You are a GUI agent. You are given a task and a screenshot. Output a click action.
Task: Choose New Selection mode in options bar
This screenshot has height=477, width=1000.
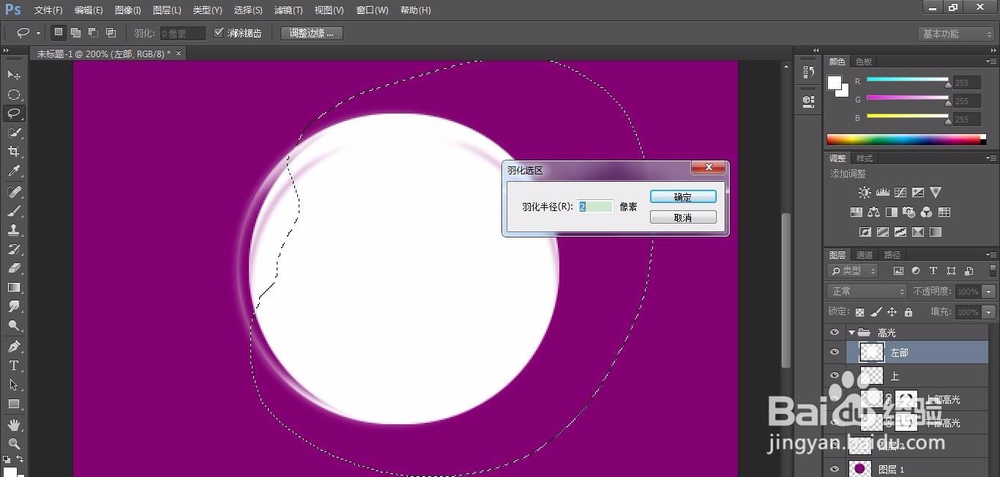click(59, 33)
